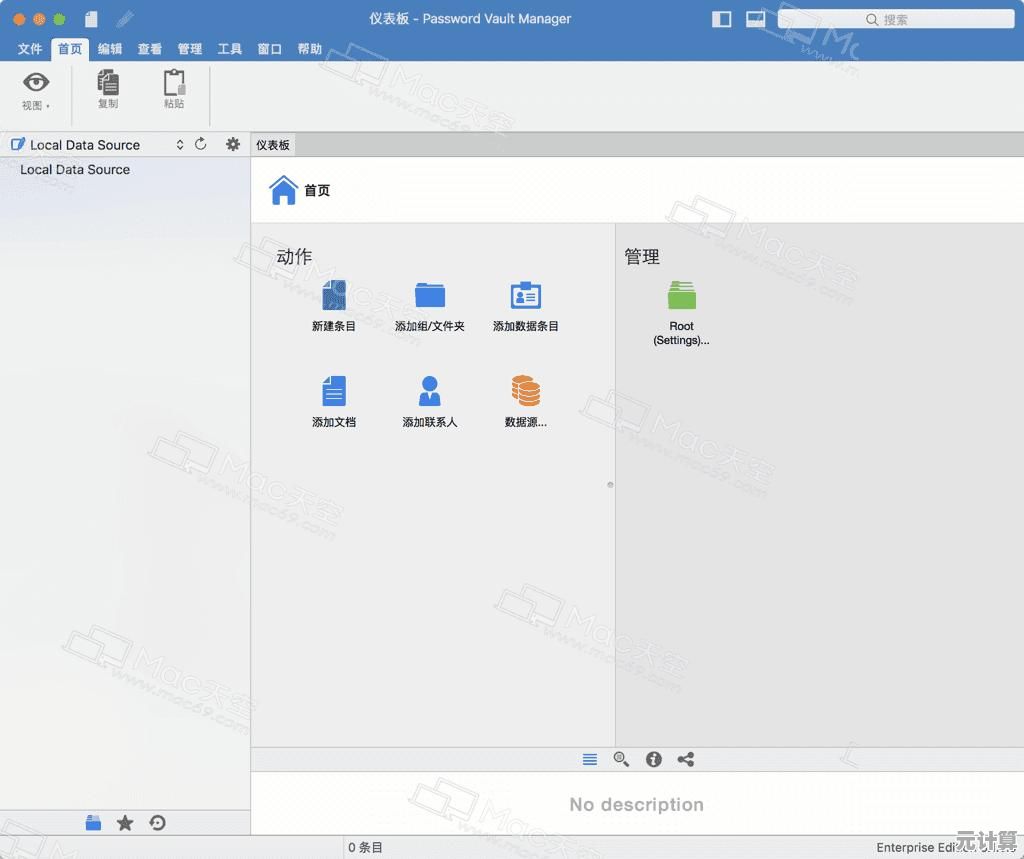Show favorites with the star icon
The width and height of the screenshot is (1024, 859).
pos(125,823)
